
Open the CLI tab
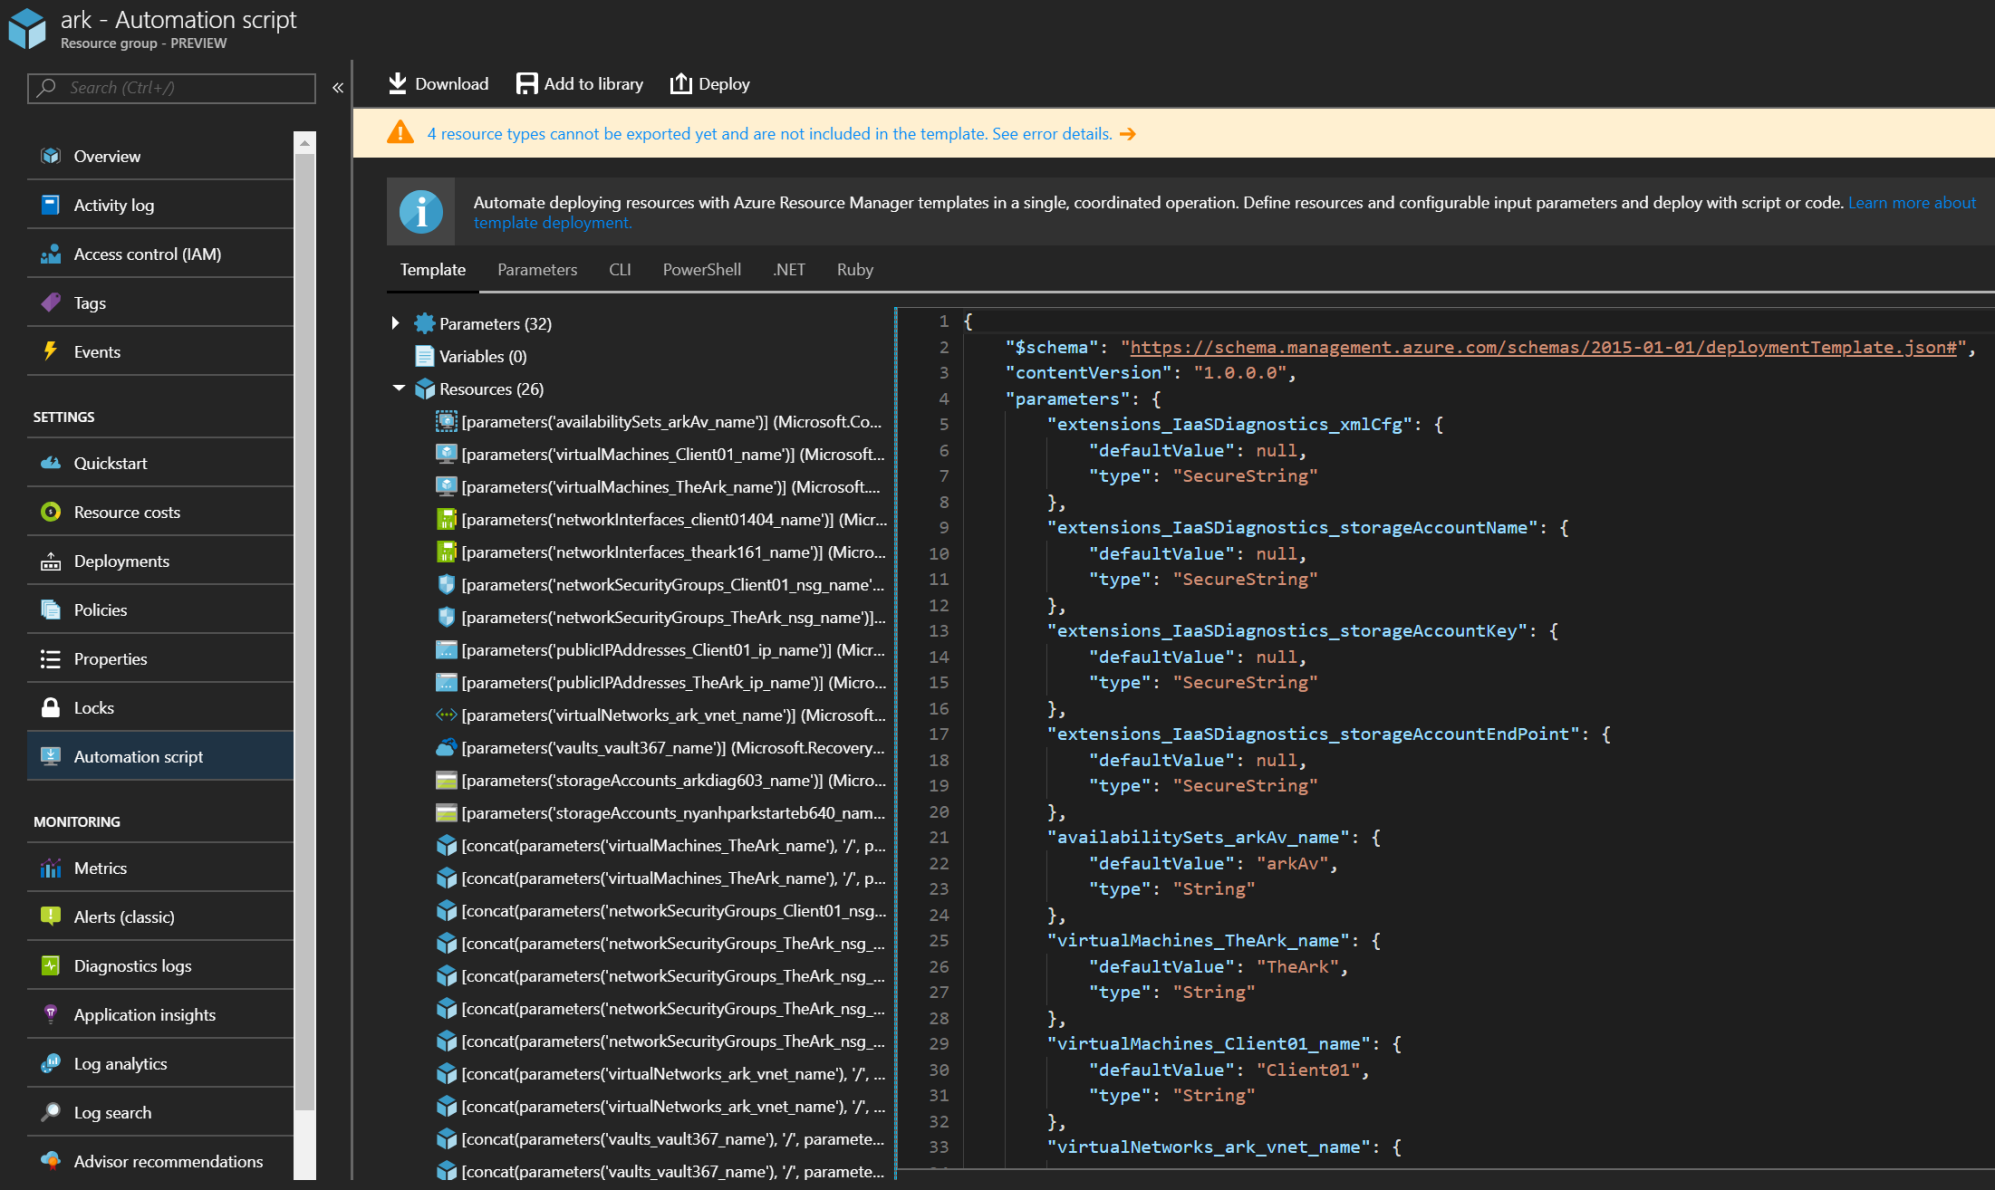[620, 270]
